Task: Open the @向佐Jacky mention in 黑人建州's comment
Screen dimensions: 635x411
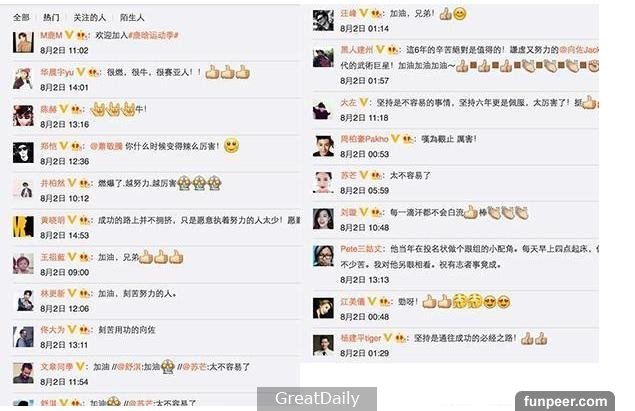Action: pyautogui.click(x=579, y=50)
